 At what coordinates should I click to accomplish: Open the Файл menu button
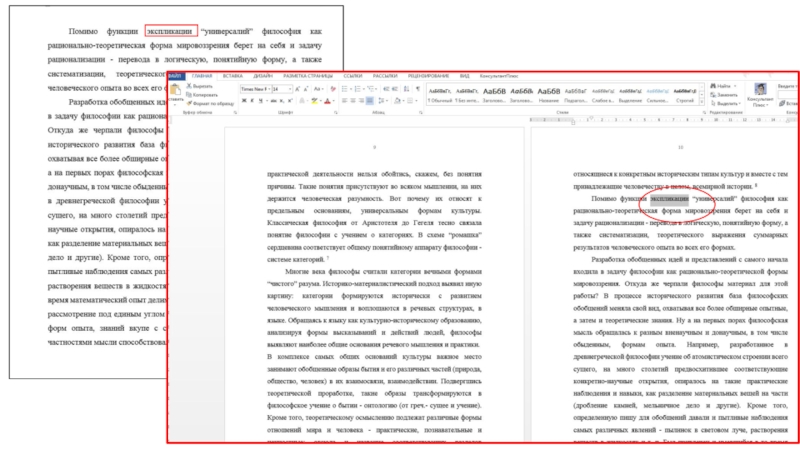coord(175,76)
